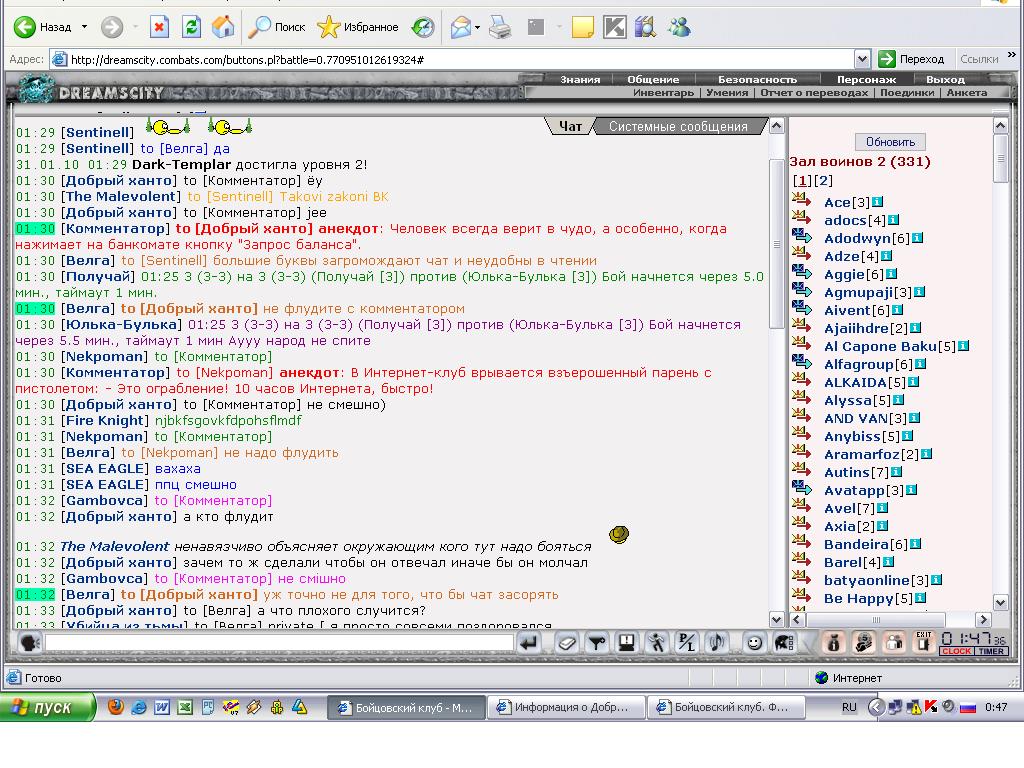Switch the display to TIMER mode
This screenshot has width=1024, height=768.
click(x=991, y=651)
